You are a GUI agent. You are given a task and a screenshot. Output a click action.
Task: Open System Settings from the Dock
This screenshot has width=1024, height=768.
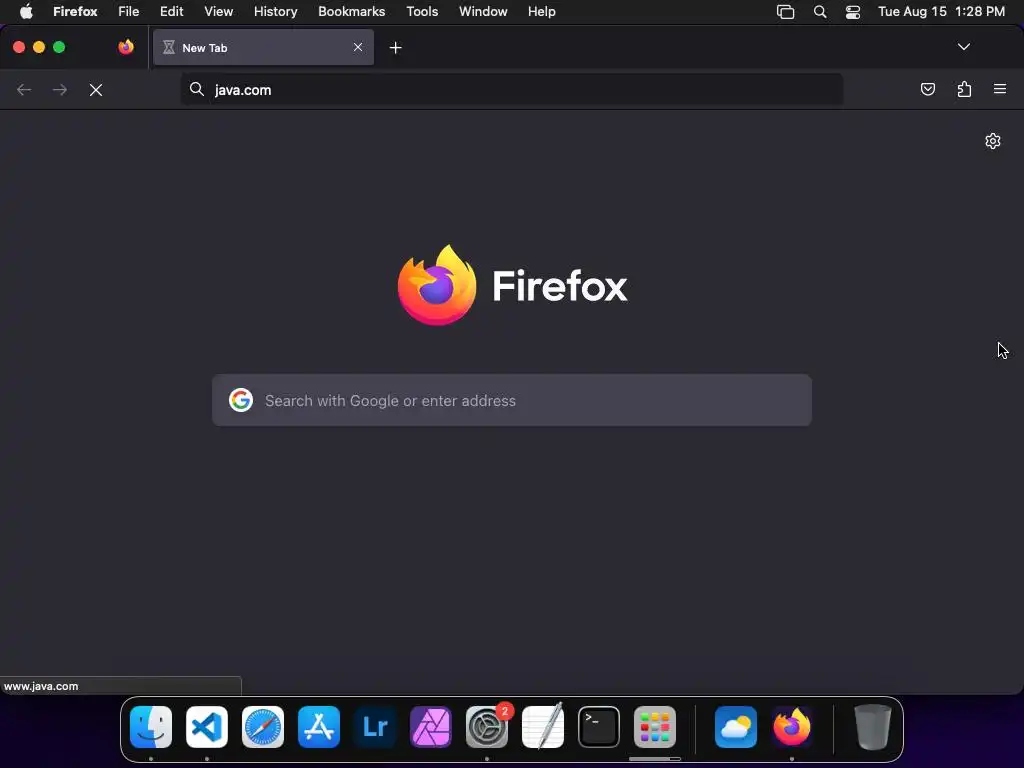pyautogui.click(x=487, y=727)
